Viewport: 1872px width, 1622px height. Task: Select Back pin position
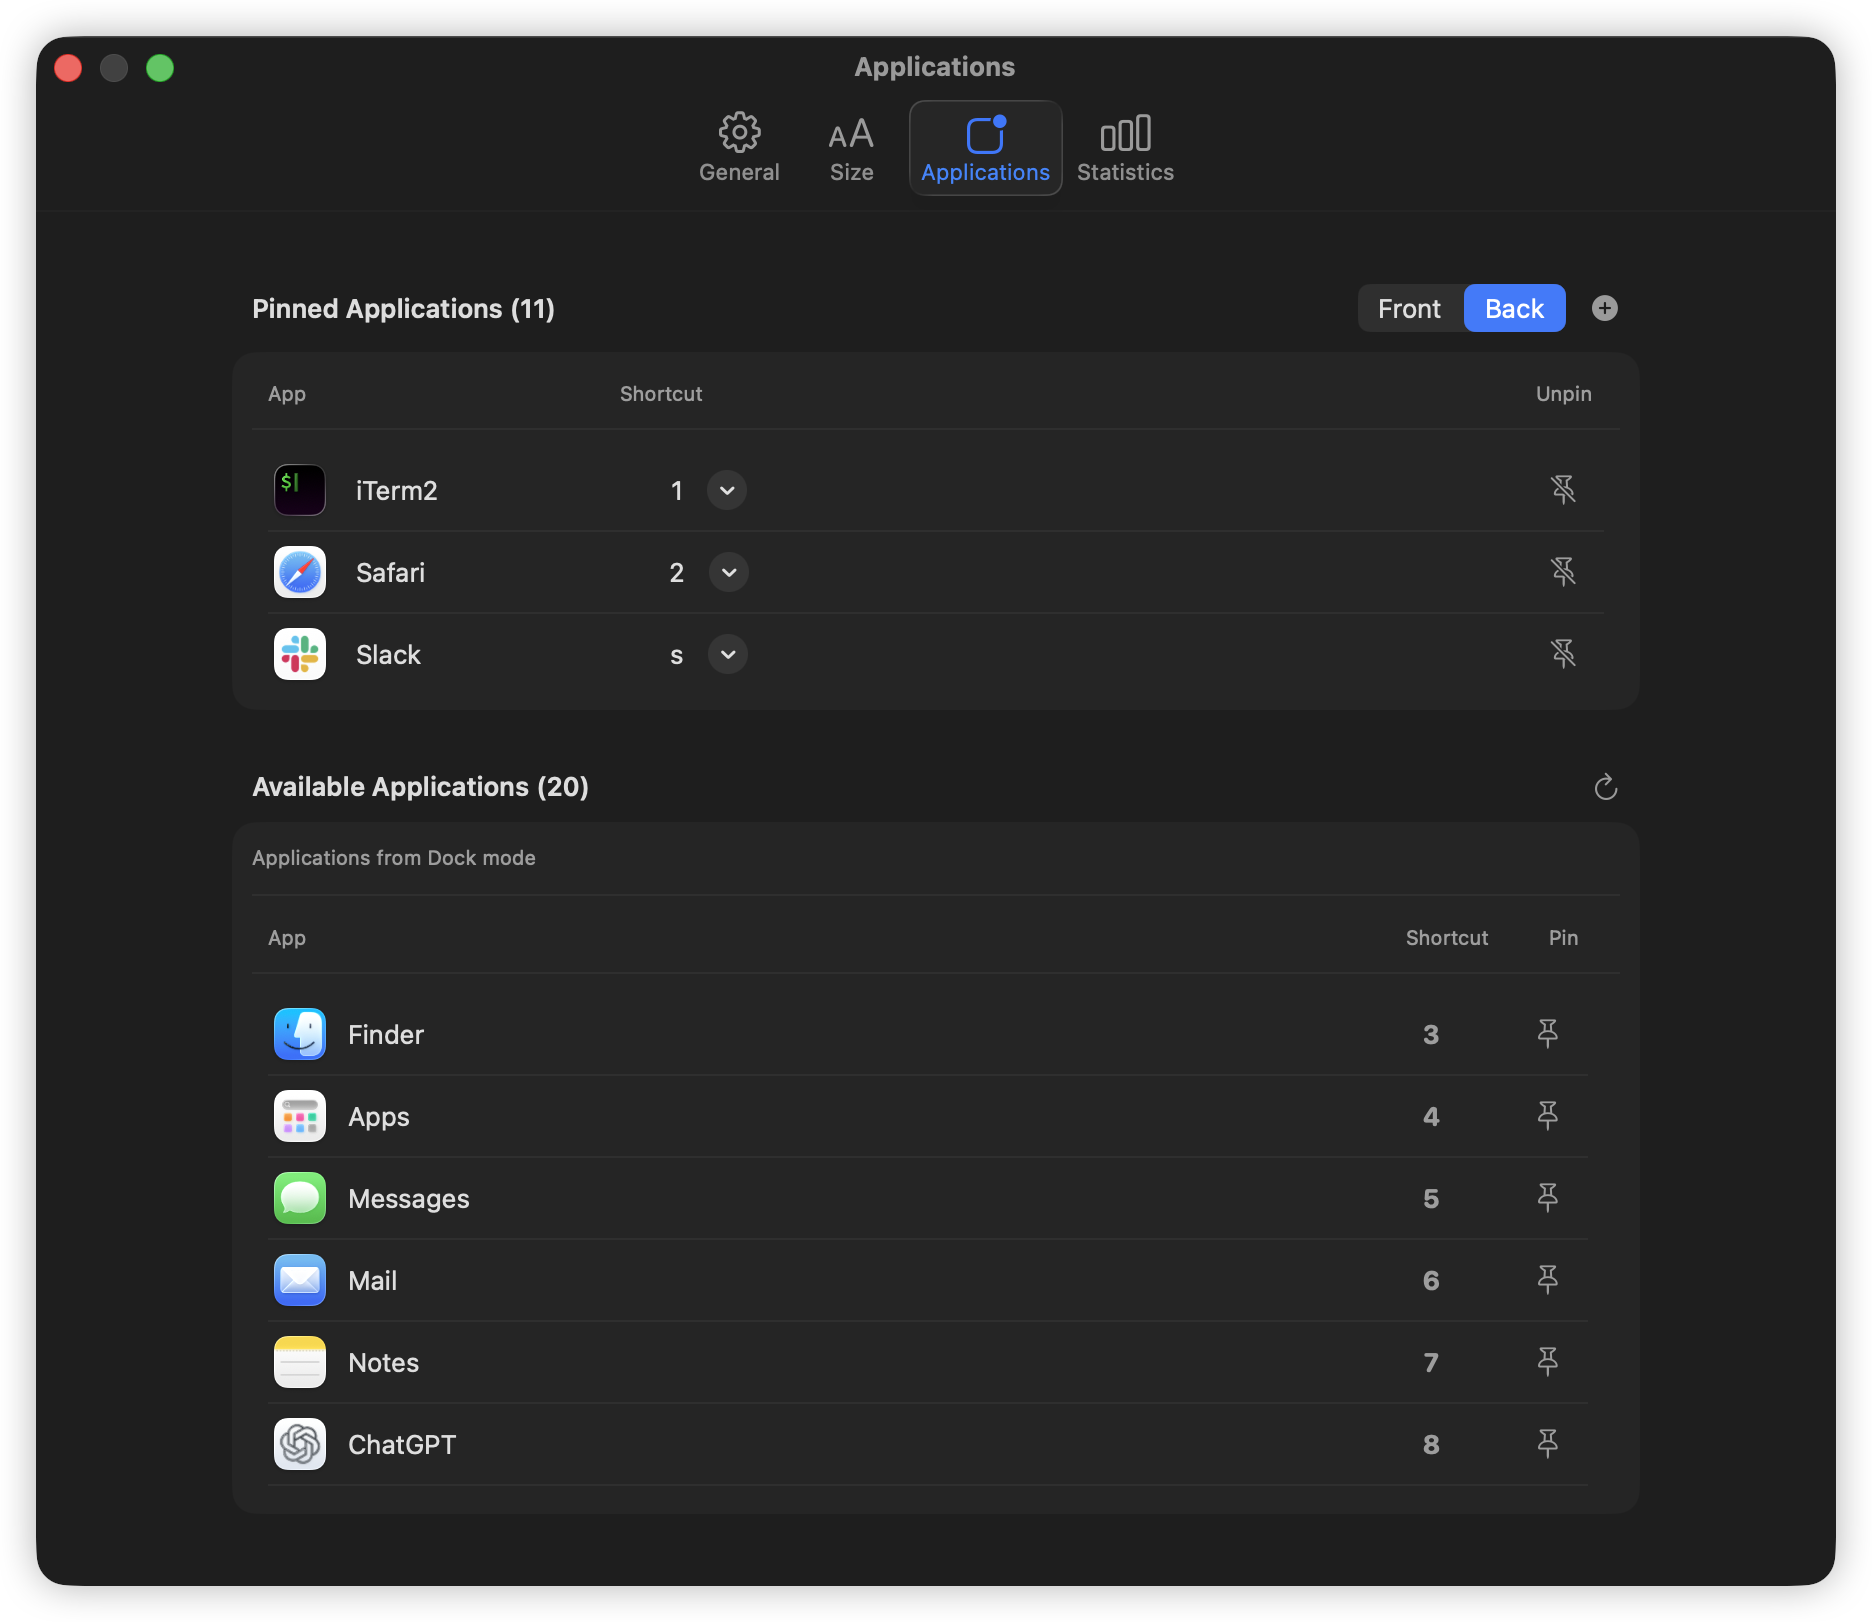click(1514, 308)
